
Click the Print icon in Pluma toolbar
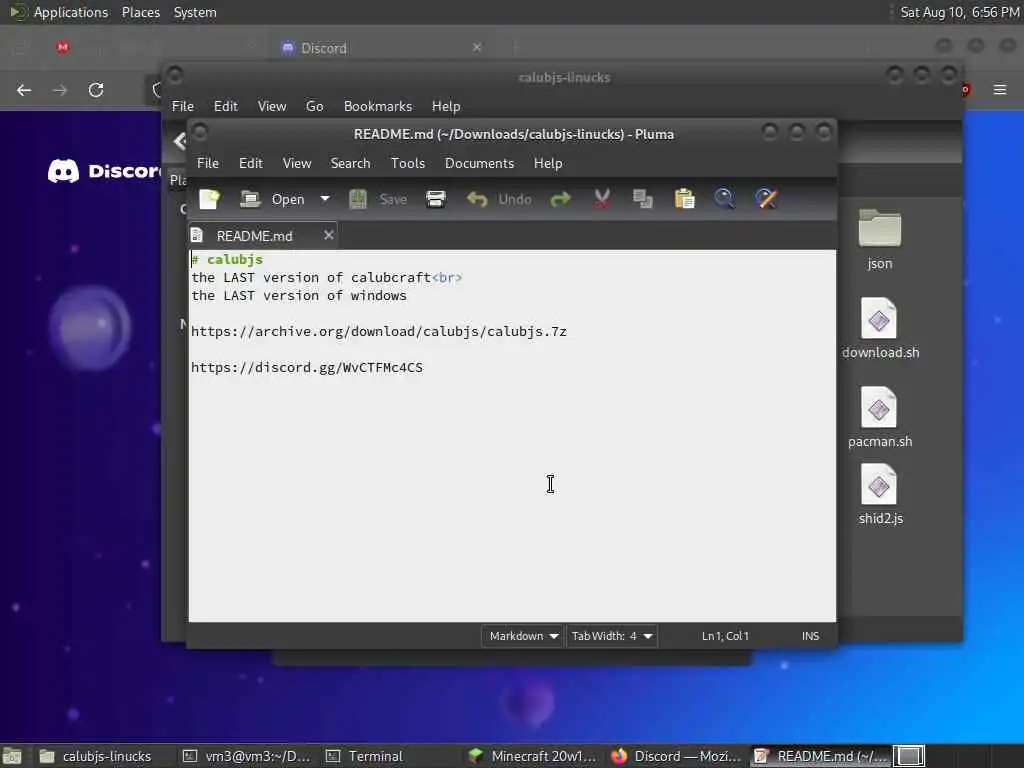[436, 199]
